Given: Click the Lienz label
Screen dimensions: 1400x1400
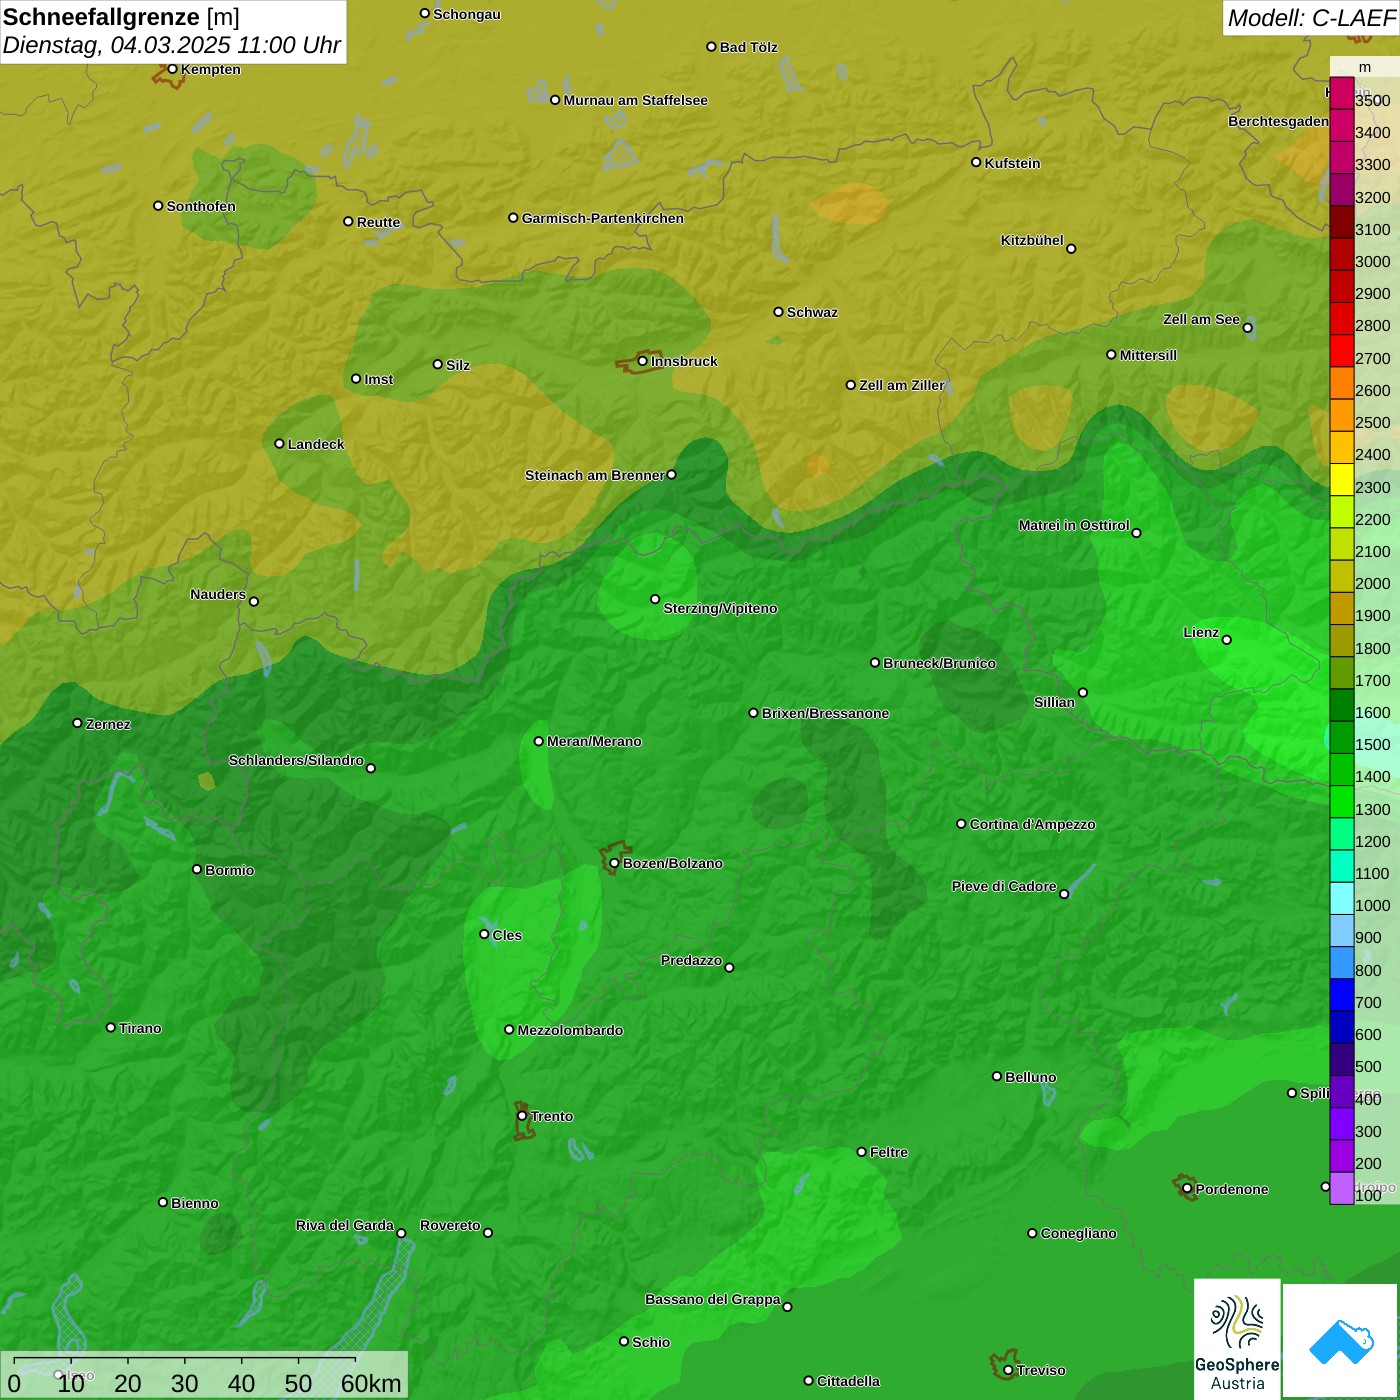Looking at the screenshot, I should point(1201,632).
